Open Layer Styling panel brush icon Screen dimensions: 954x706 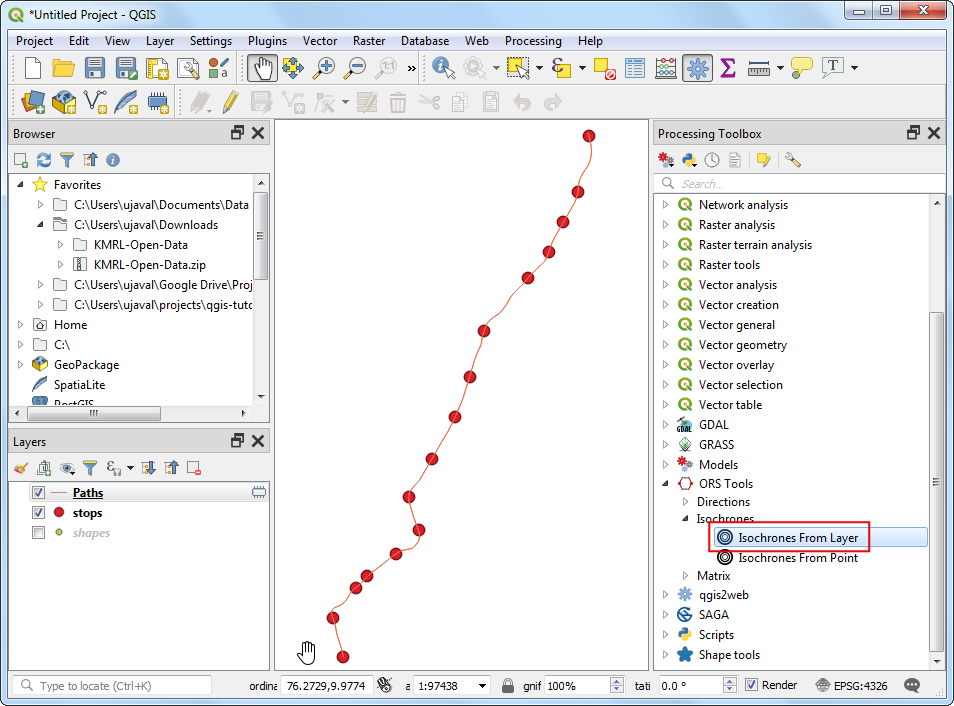21,468
